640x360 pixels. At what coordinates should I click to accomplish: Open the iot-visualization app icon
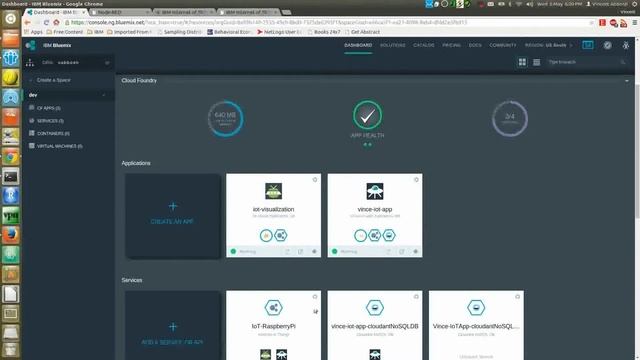(273, 191)
